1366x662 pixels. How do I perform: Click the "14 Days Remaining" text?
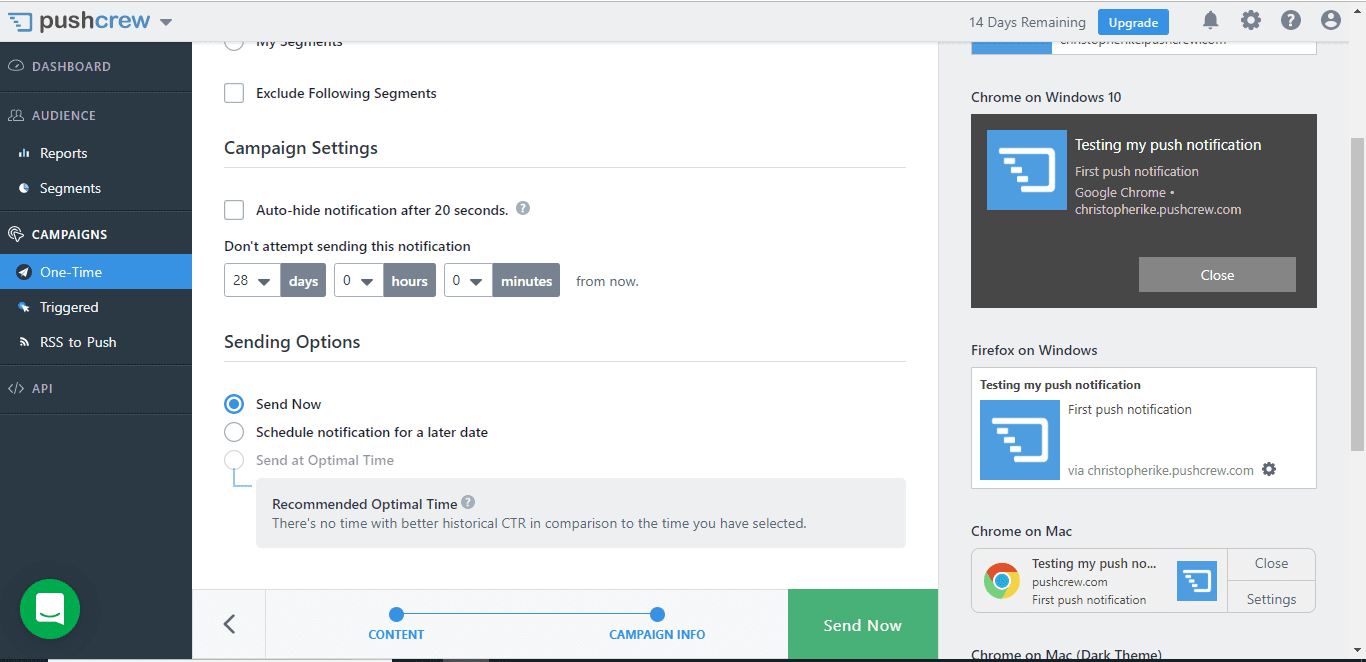(x=1027, y=22)
